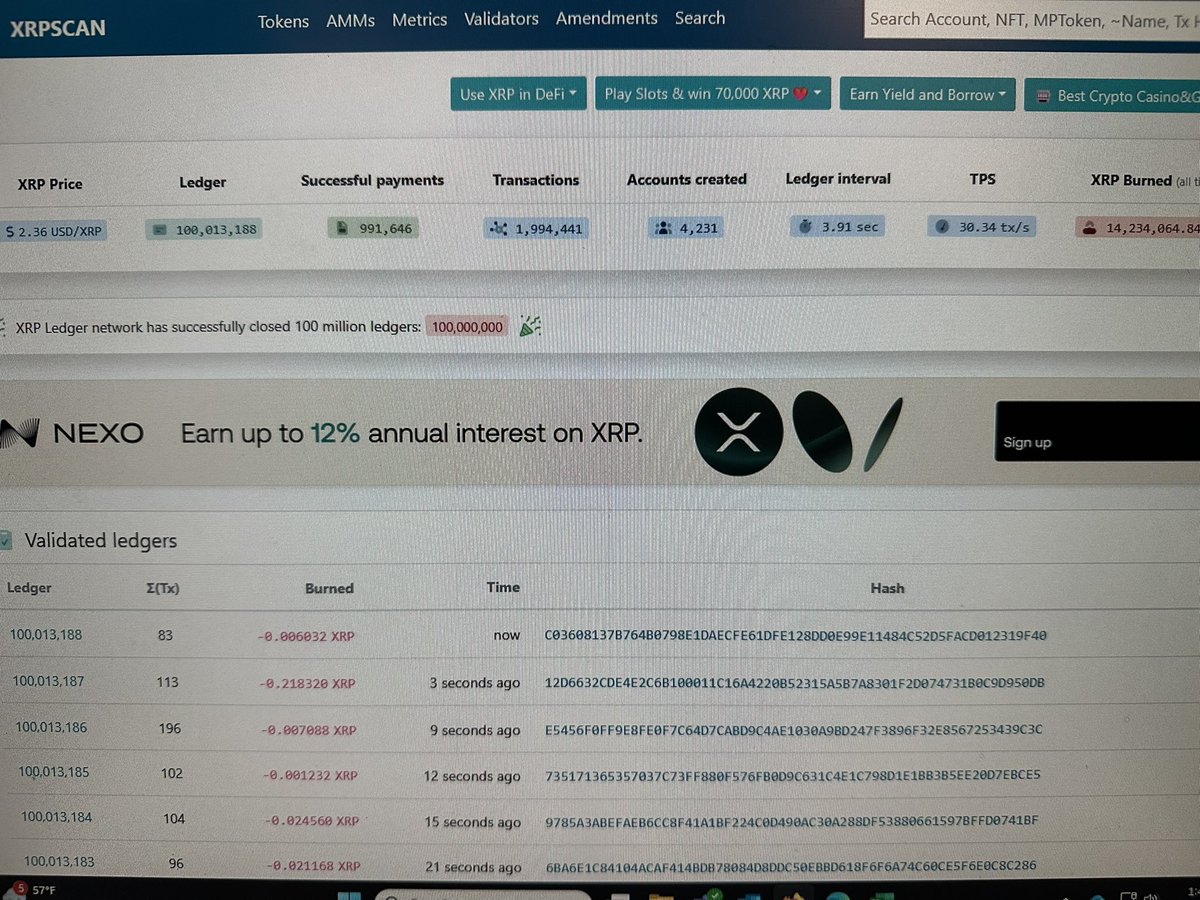Click the stopwatch icon beside 3.91 sec

pyautogui.click(x=807, y=227)
